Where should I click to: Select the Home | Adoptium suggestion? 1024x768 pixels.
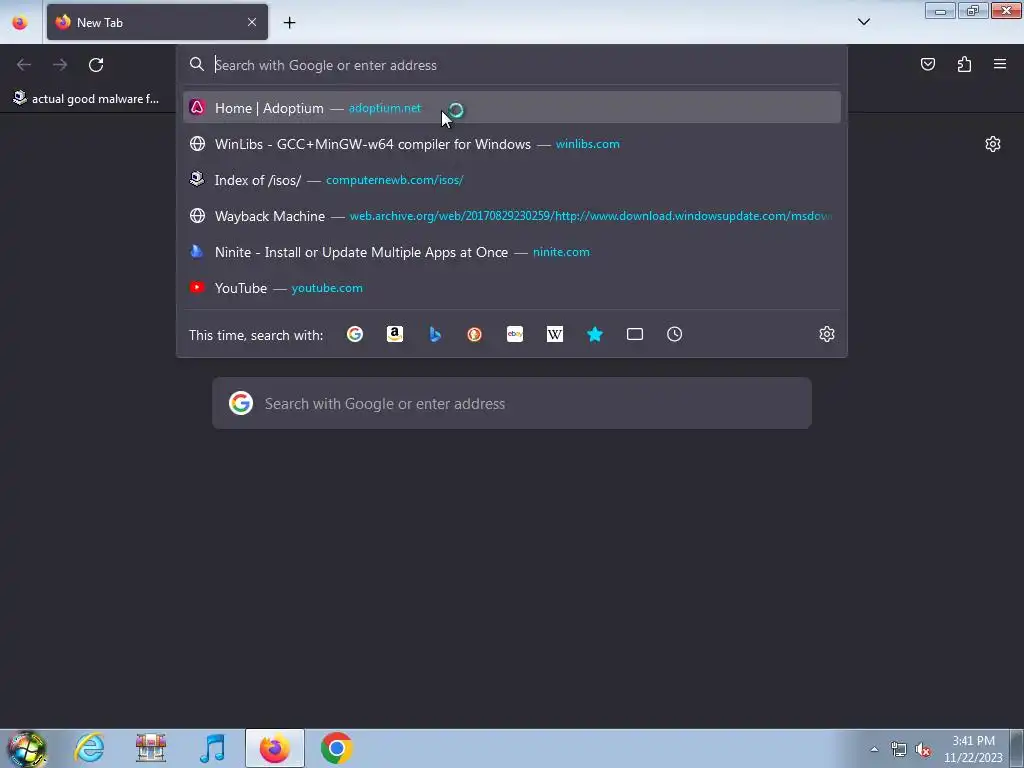point(511,108)
